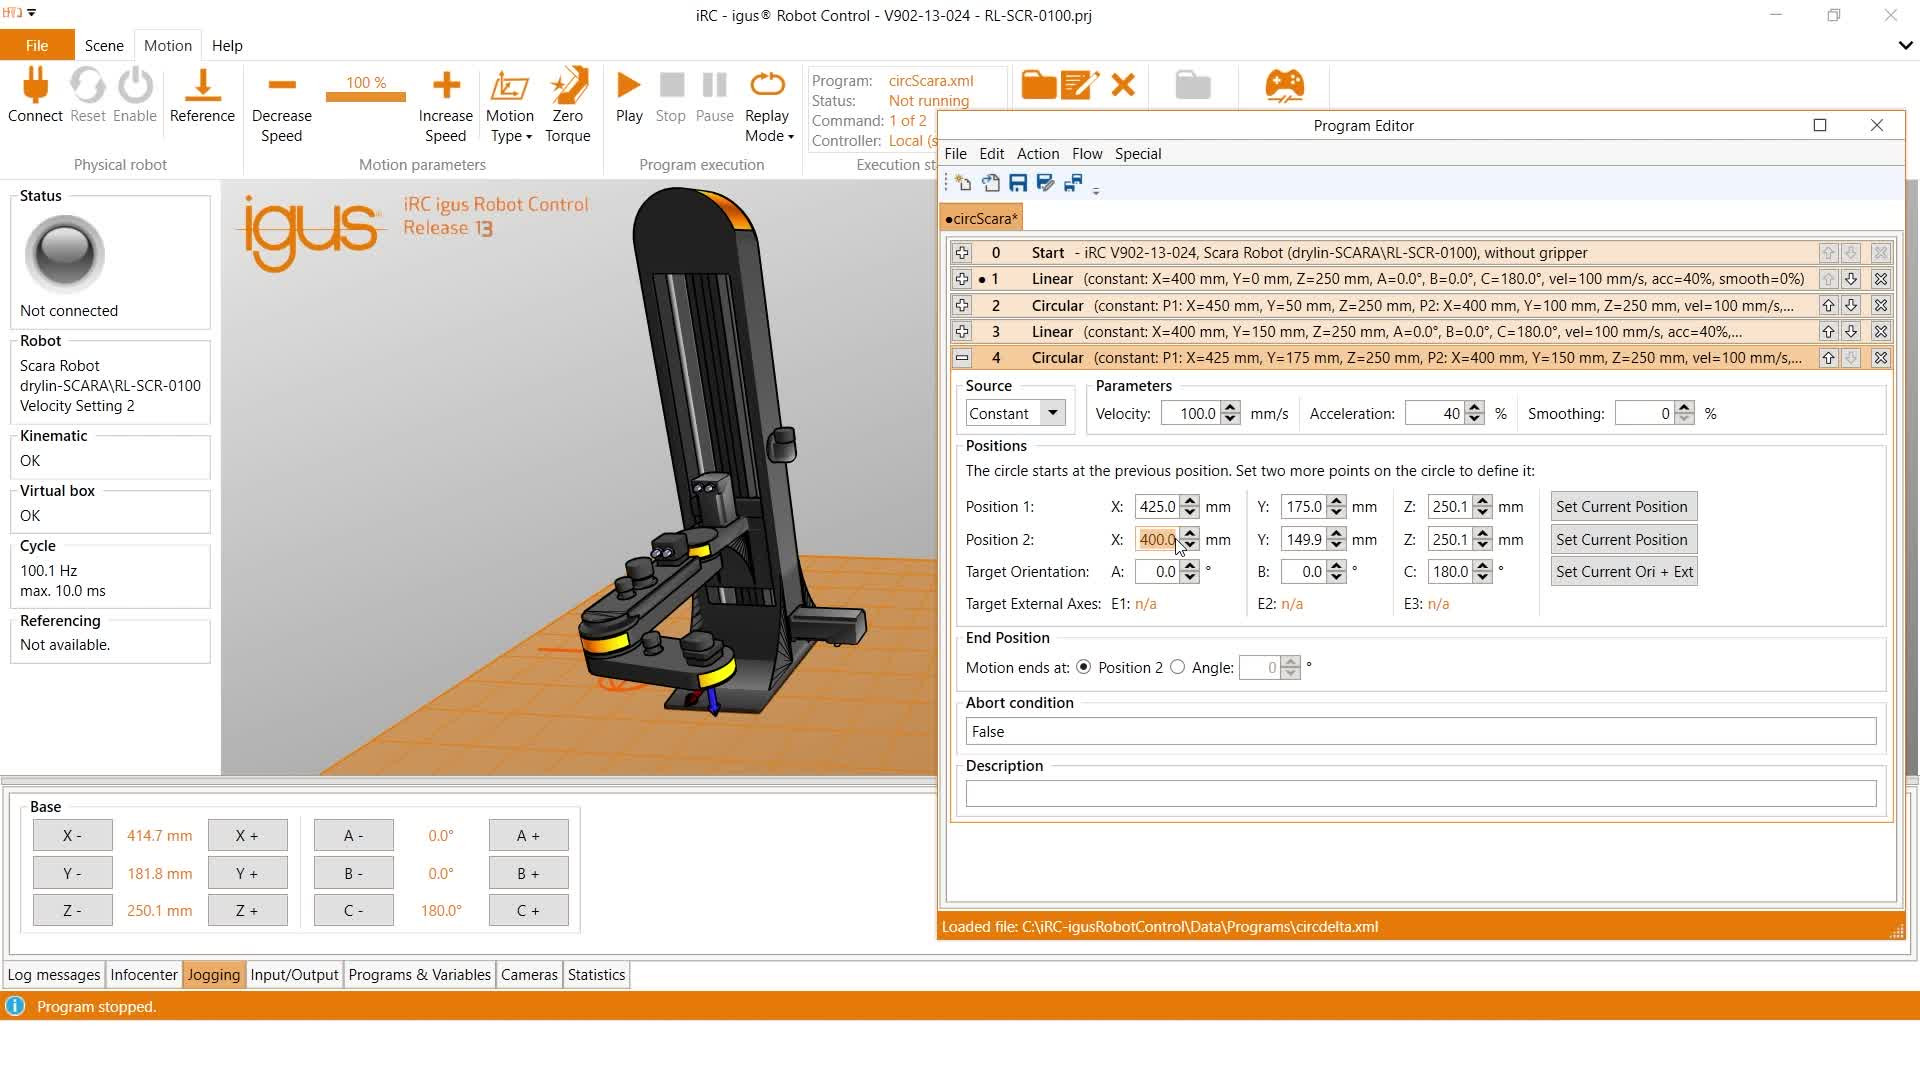Click Set Current Ori + Ext button
1920x1080 pixels.
coord(1624,572)
